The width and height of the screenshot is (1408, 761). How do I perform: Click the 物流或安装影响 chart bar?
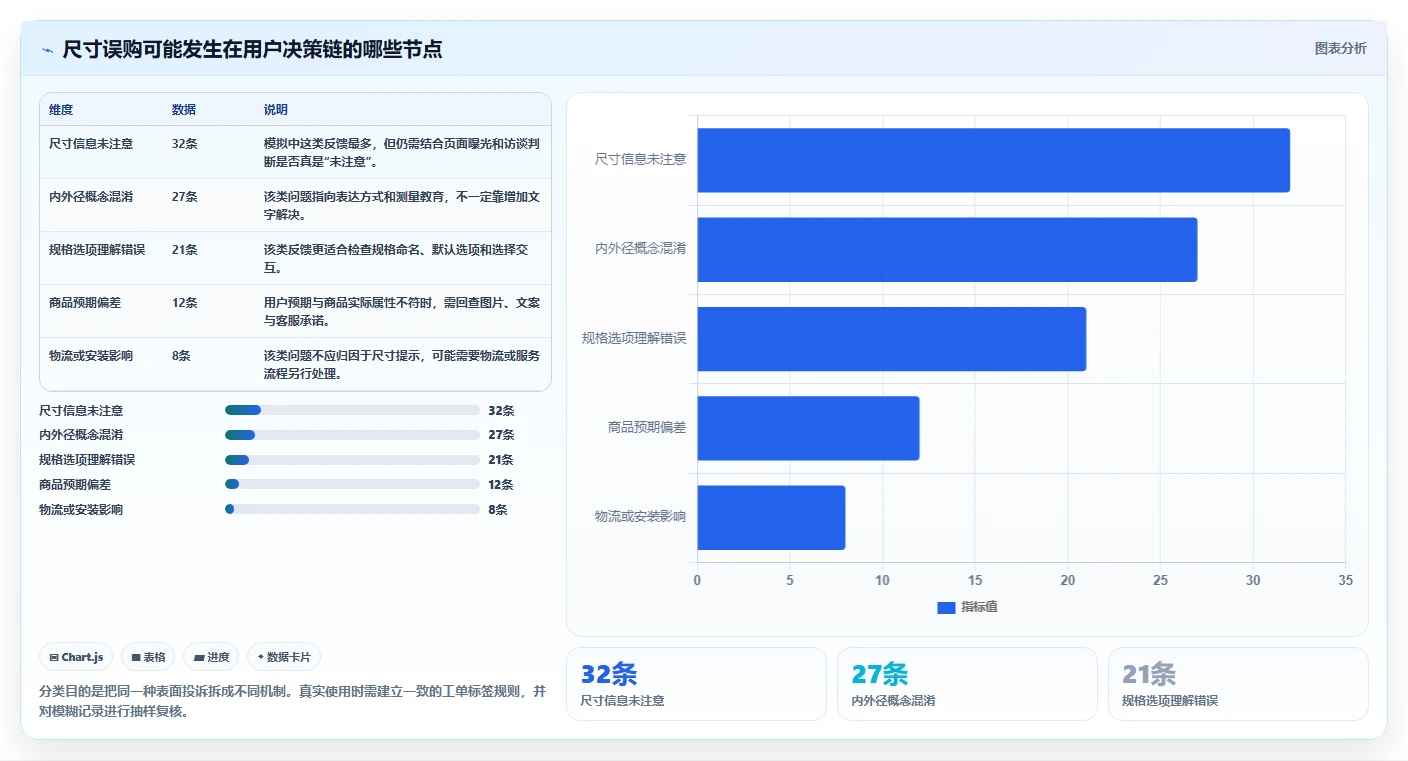[x=771, y=517]
